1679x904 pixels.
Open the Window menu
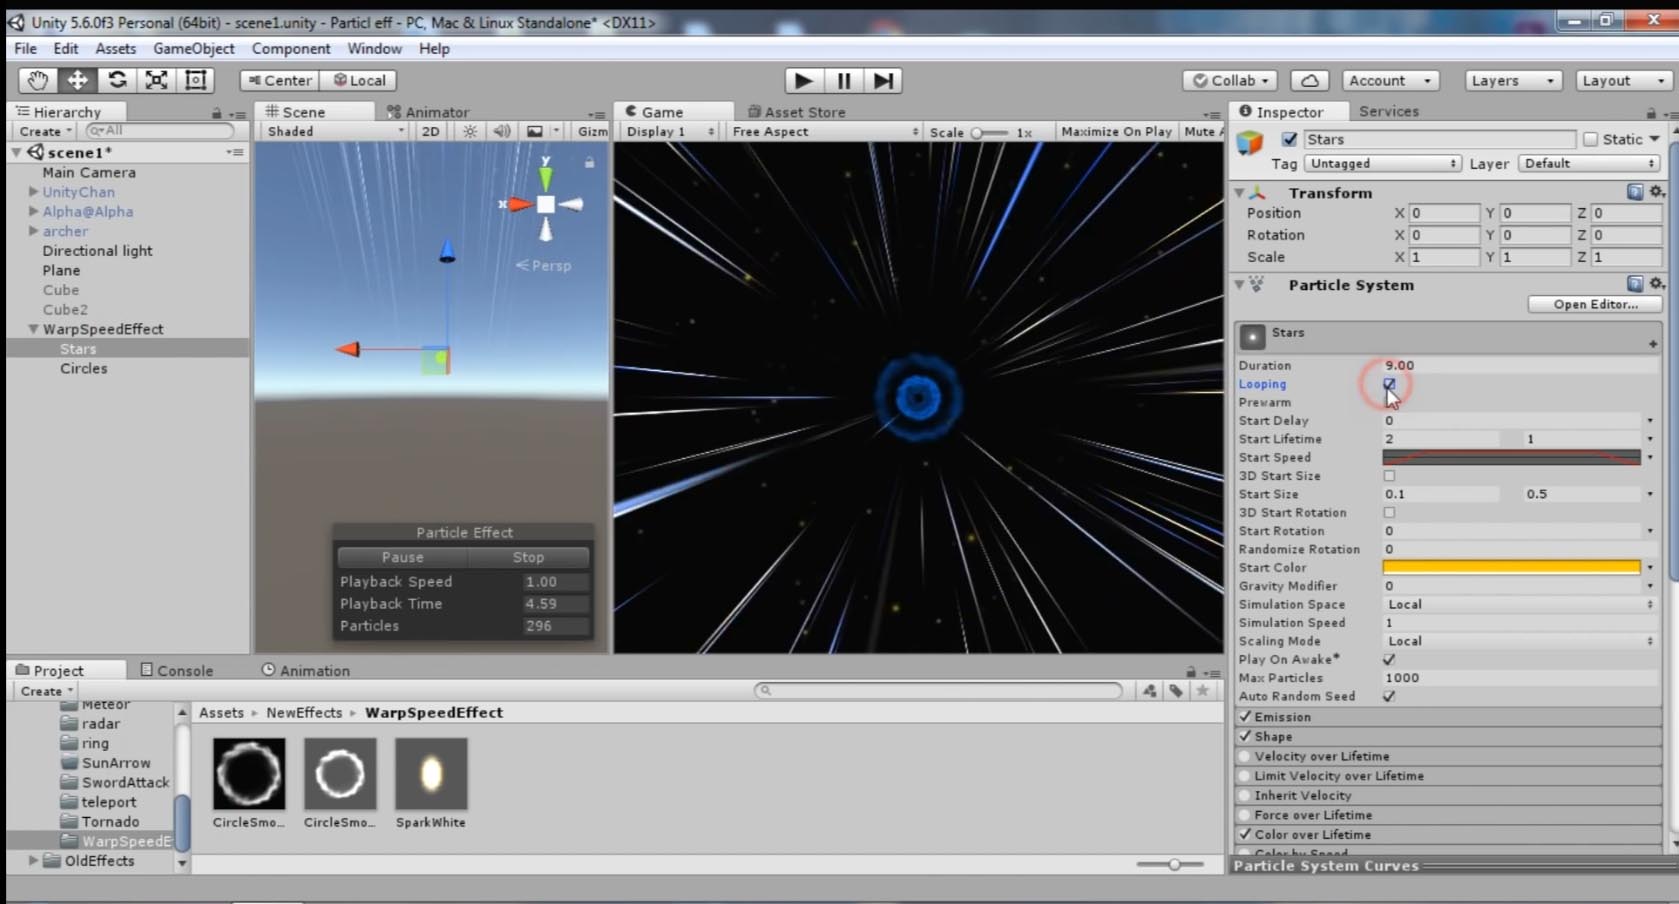pos(374,48)
